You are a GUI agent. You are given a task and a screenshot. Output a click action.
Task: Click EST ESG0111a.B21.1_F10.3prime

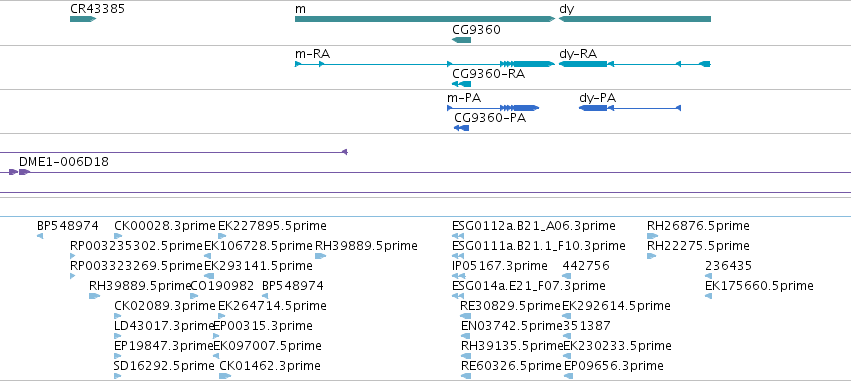[x=539, y=246]
